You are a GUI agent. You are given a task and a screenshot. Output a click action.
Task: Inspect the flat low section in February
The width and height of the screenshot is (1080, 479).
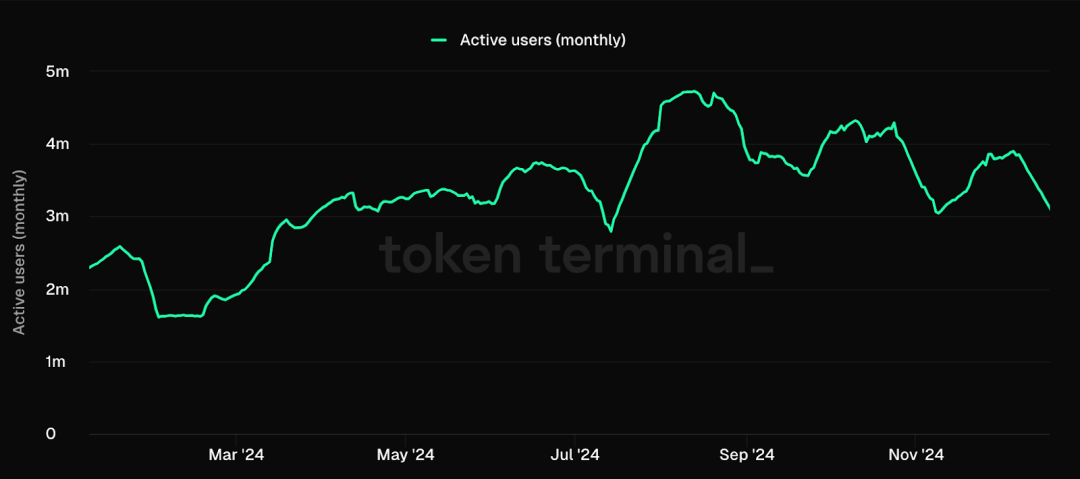point(180,315)
